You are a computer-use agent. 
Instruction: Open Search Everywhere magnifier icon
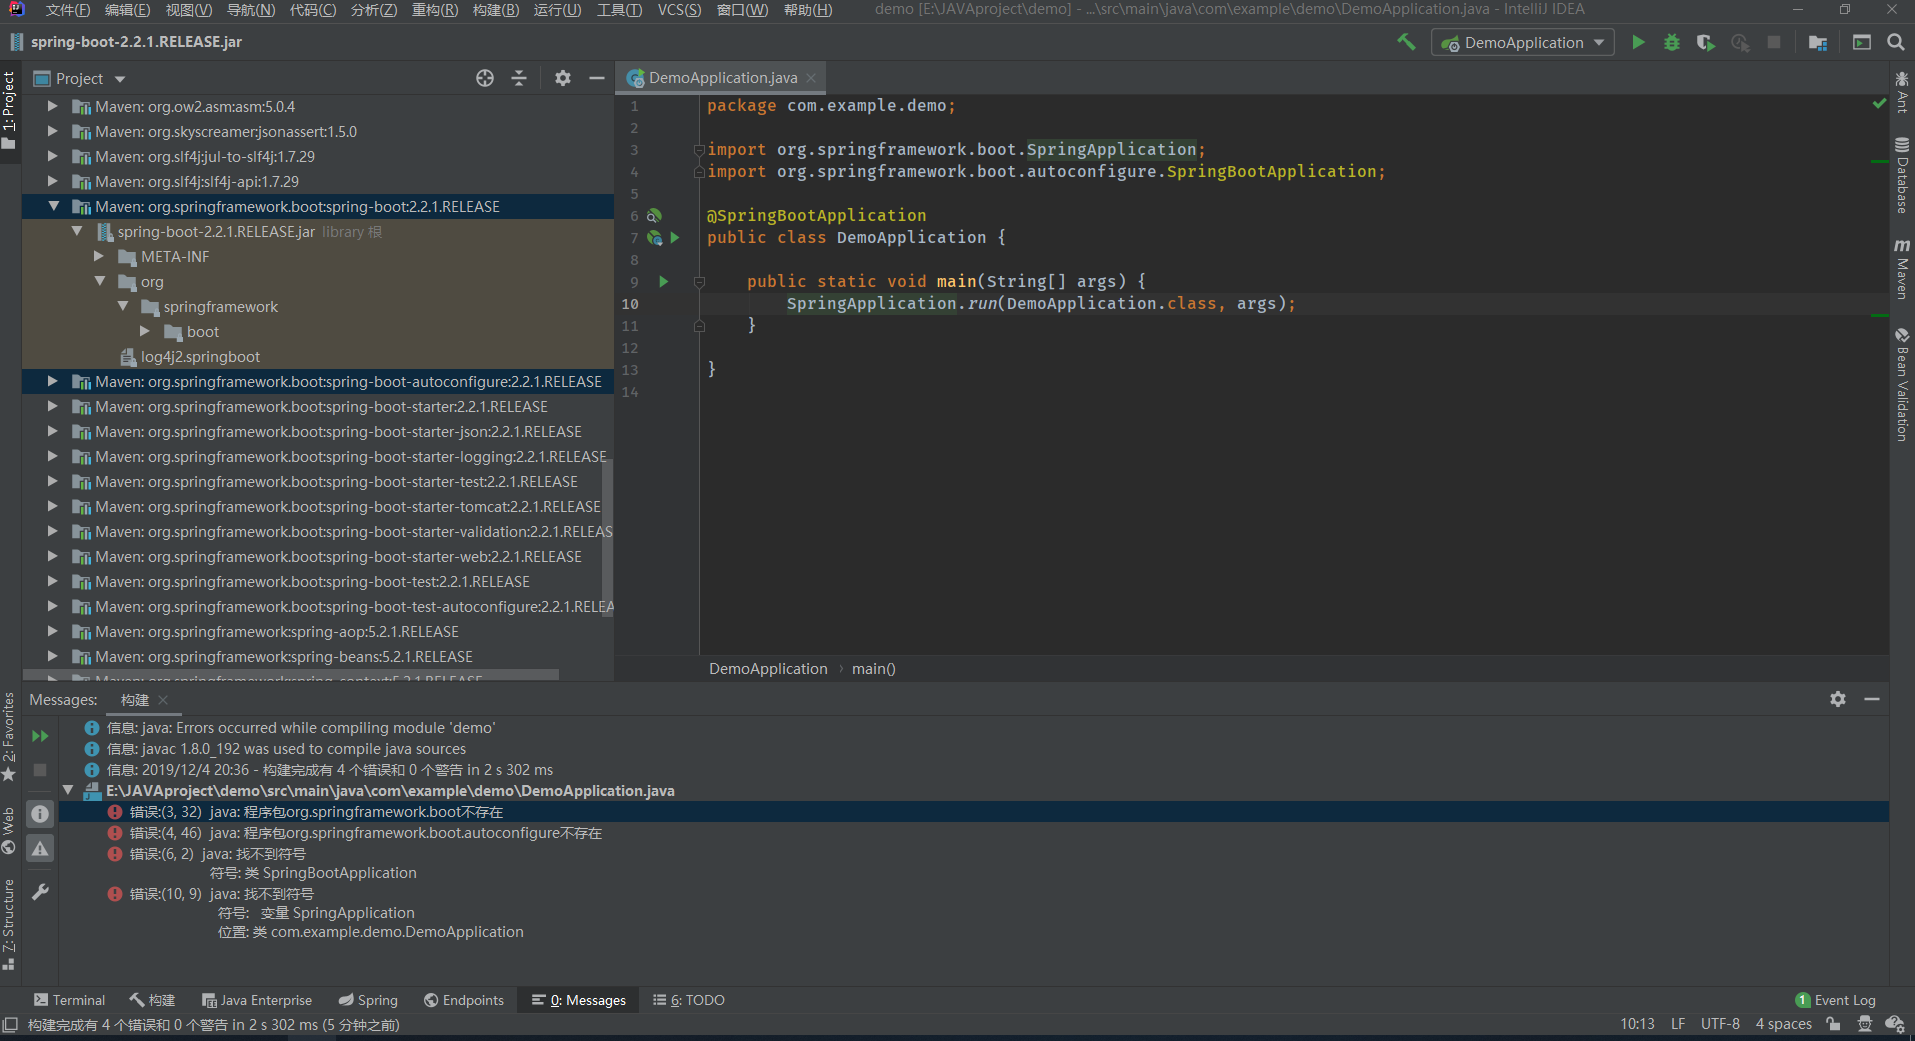(x=1895, y=42)
